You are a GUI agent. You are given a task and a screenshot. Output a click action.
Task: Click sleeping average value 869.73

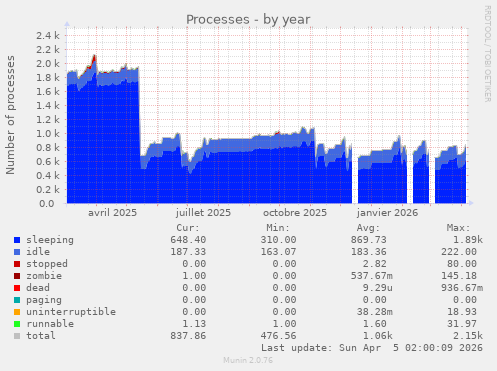tap(368, 240)
